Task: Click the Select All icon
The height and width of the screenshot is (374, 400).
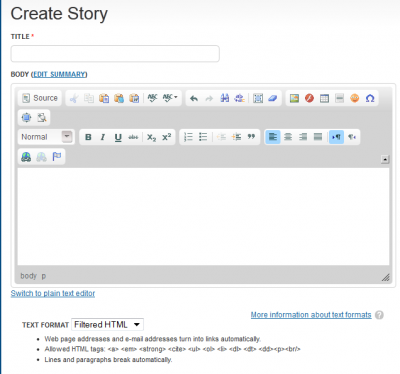Action: (x=258, y=98)
